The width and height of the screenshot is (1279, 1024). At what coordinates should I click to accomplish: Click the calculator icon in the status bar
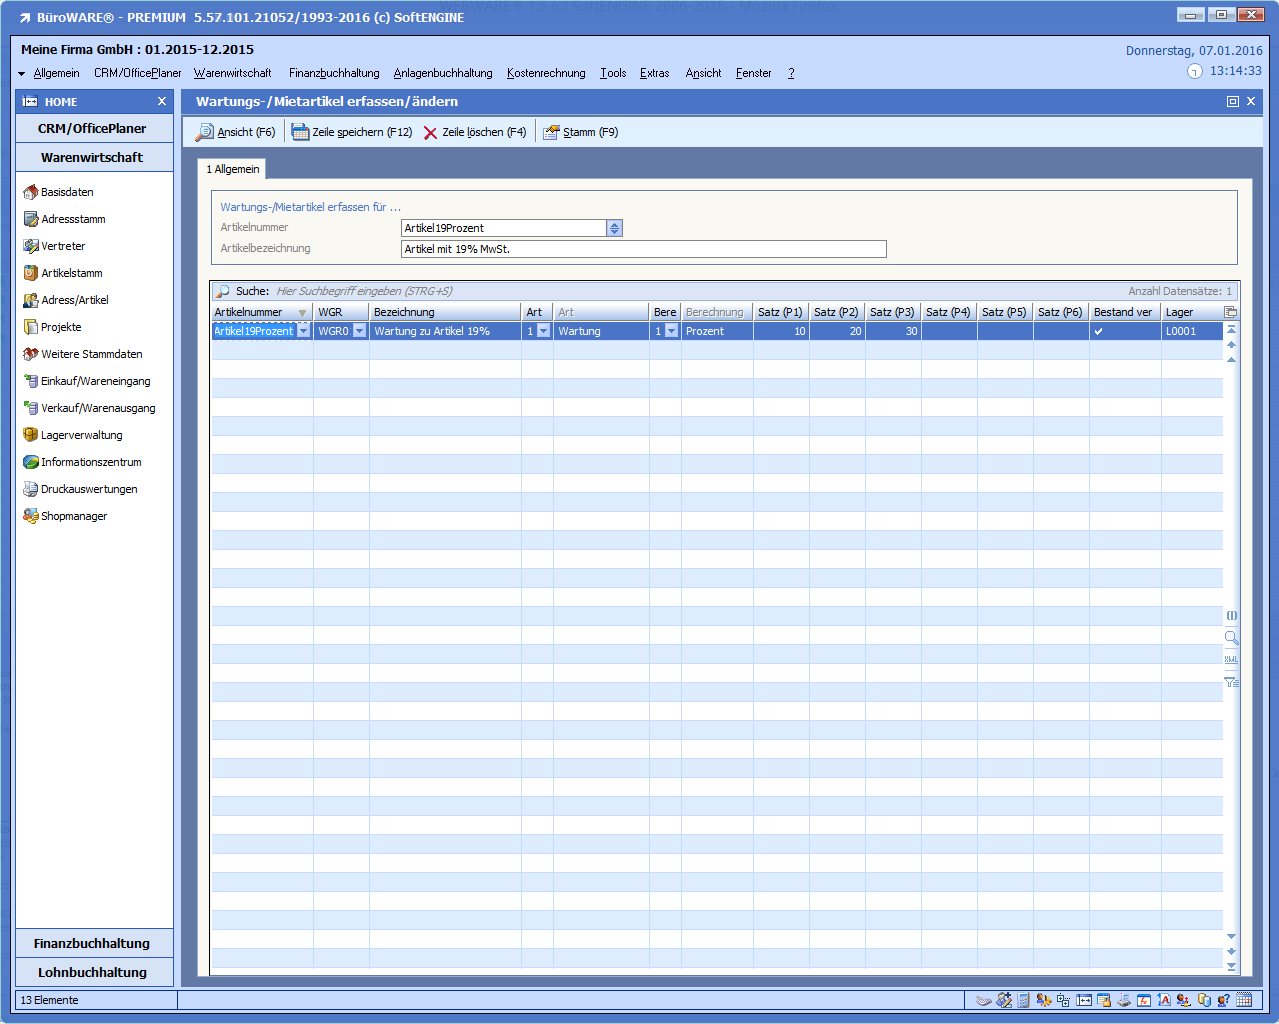(1023, 1000)
